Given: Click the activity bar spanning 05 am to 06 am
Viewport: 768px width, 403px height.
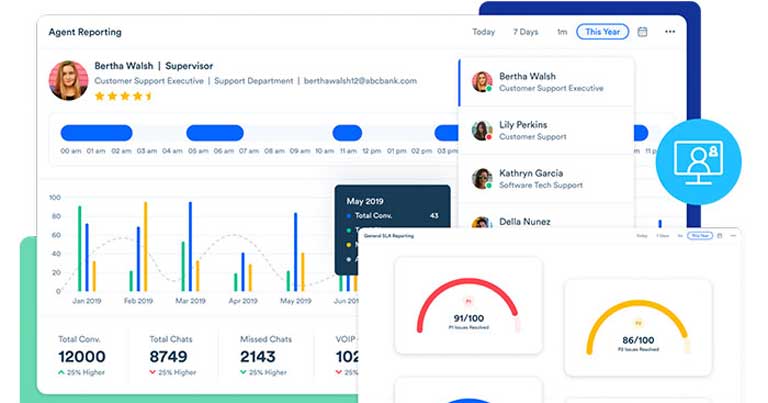Looking at the screenshot, I should 215,133.
